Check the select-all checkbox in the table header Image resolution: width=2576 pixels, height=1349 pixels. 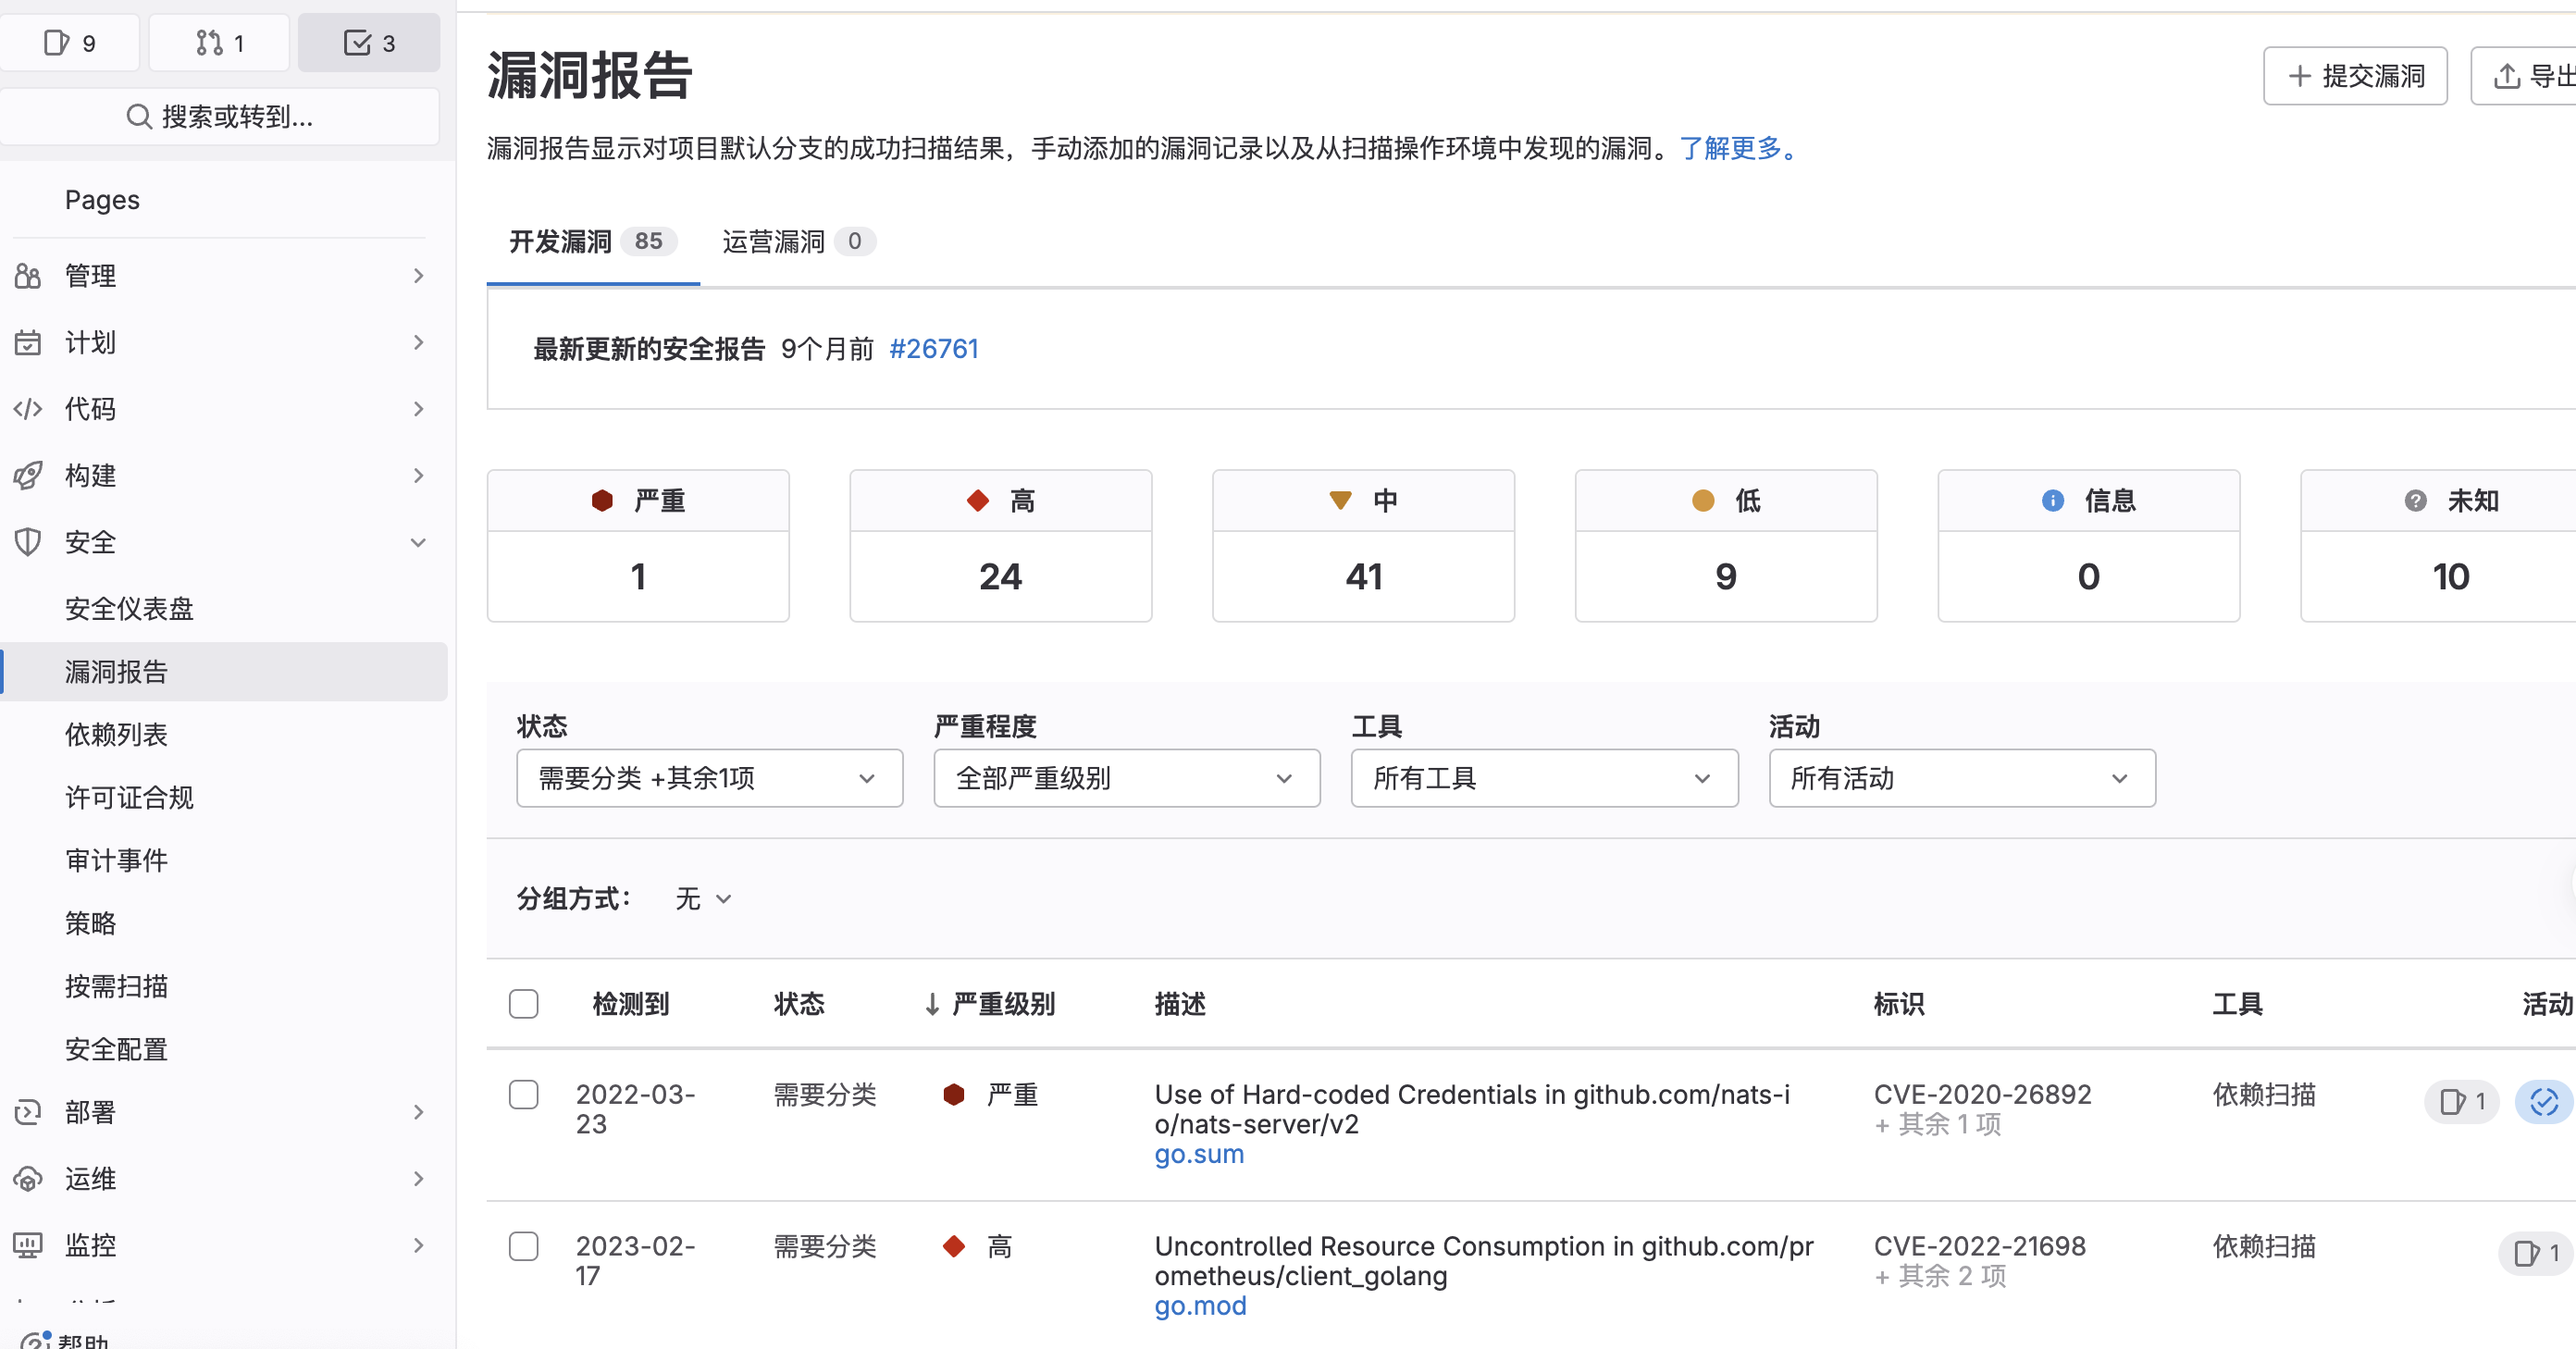(524, 1003)
